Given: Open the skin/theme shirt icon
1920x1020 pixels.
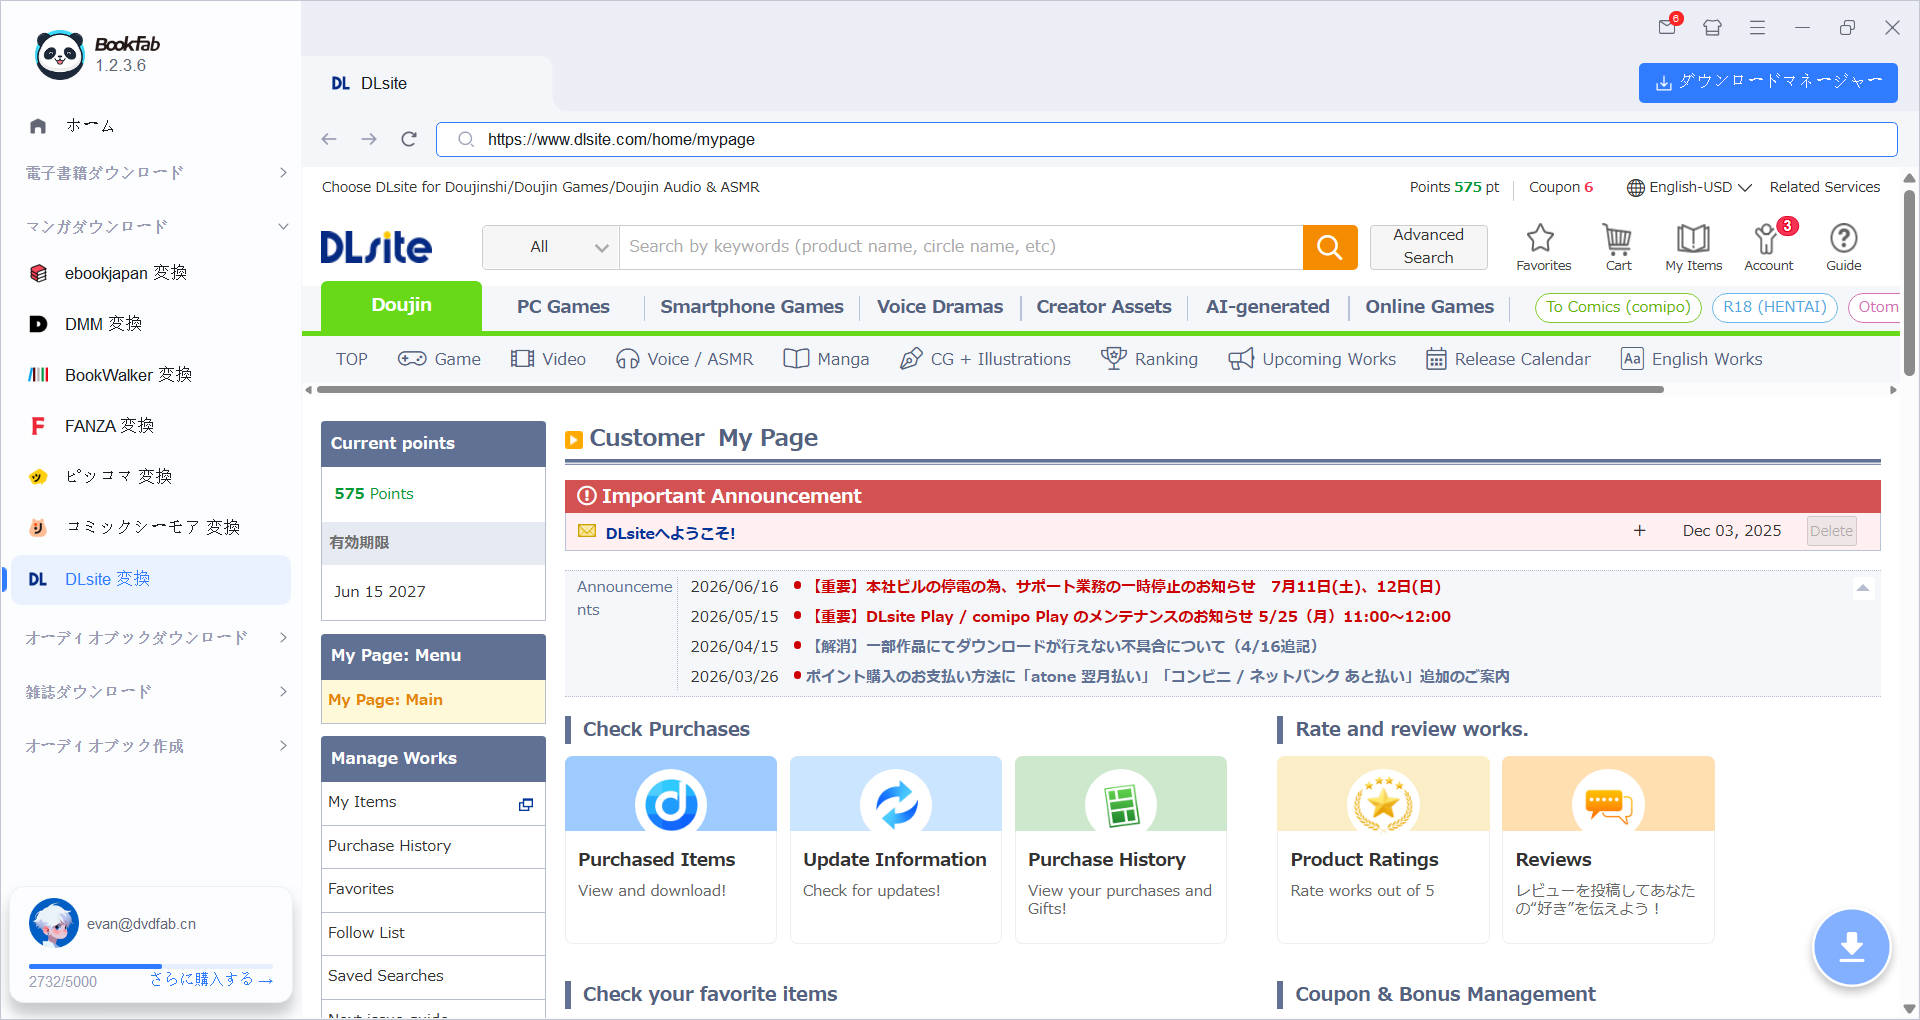Looking at the screenshot, I should pyautogui.click(x=1712, y=28).
